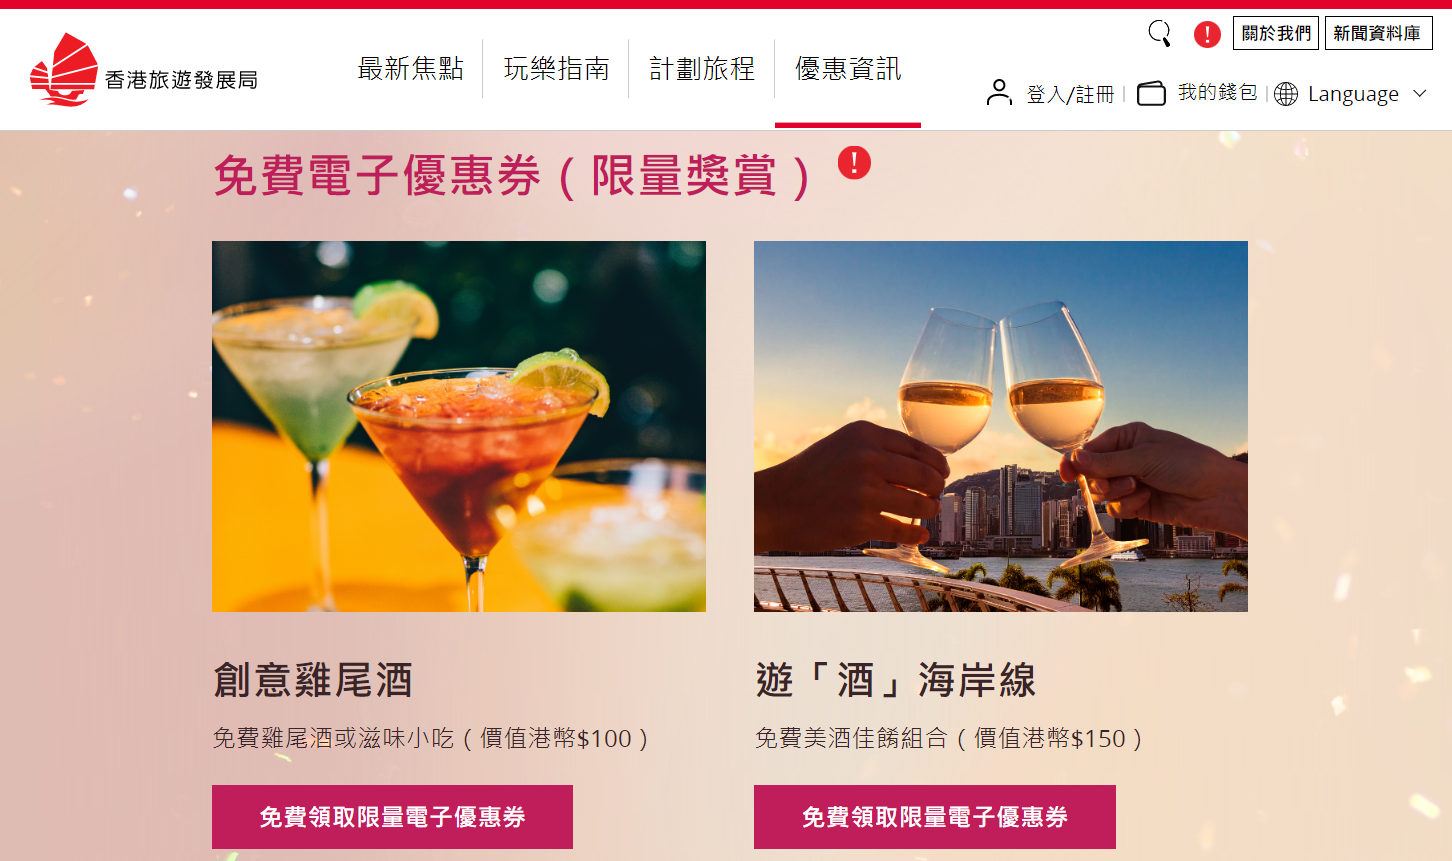Click 新聞資料庫 button
Image resolution: width=1452 pixels, height=861 pixels.
pyautogui.click(x=1379, y=33)
